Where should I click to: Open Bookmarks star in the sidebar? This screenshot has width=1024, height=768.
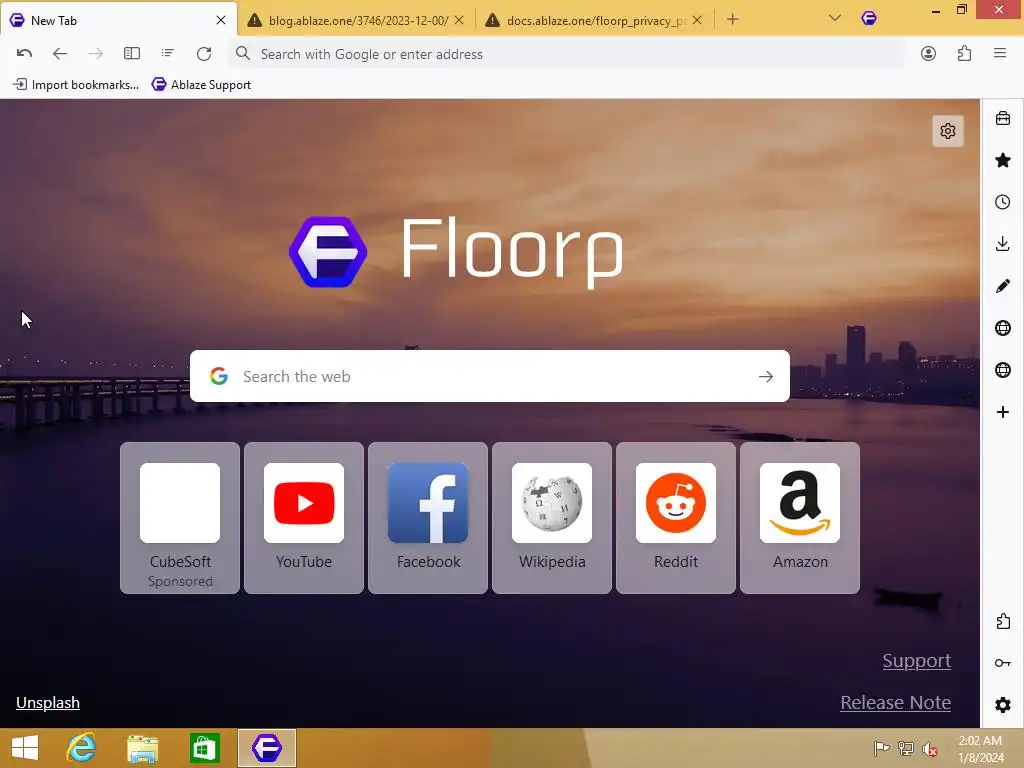click(1002, 160)
